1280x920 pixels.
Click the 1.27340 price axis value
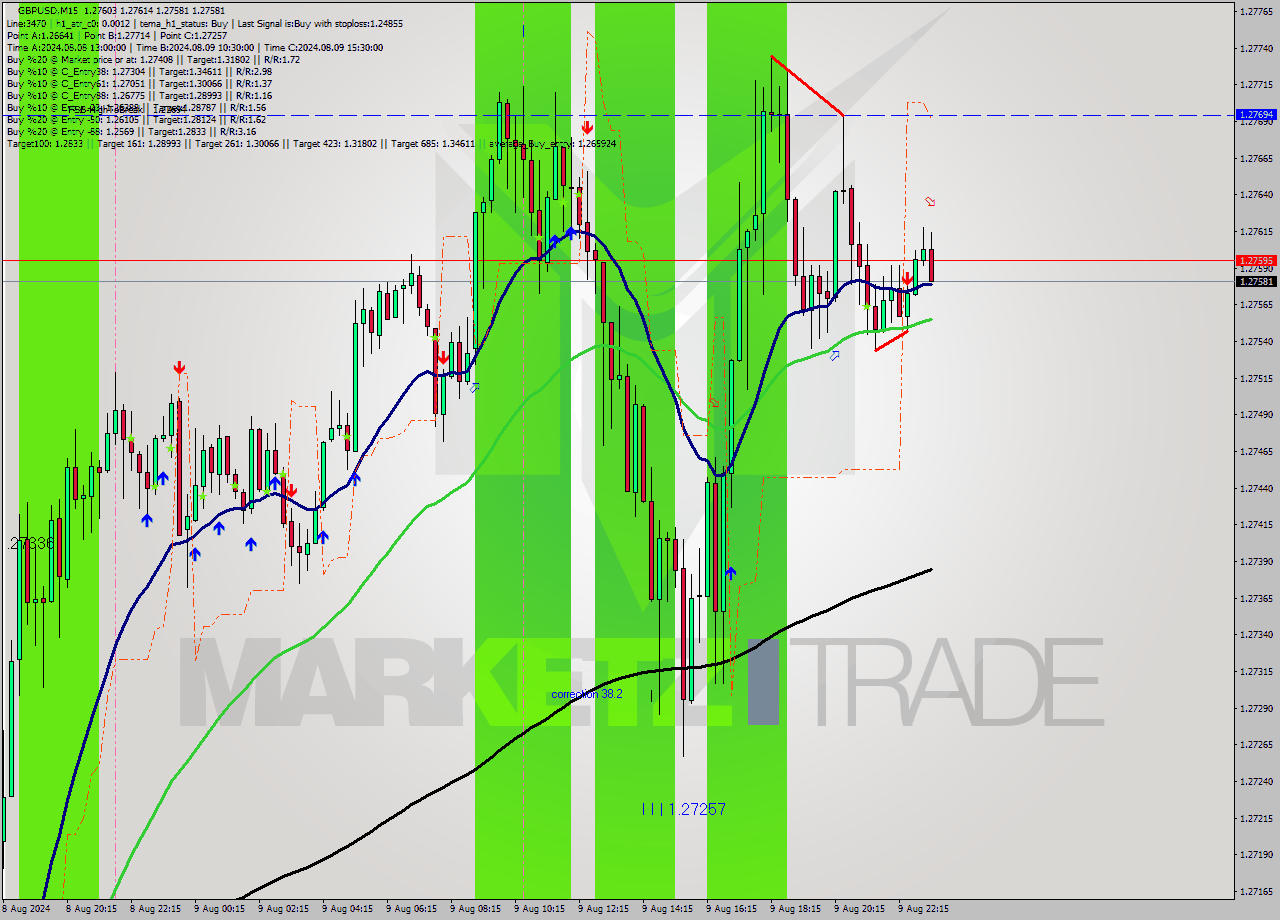[x=1256, y=634]
